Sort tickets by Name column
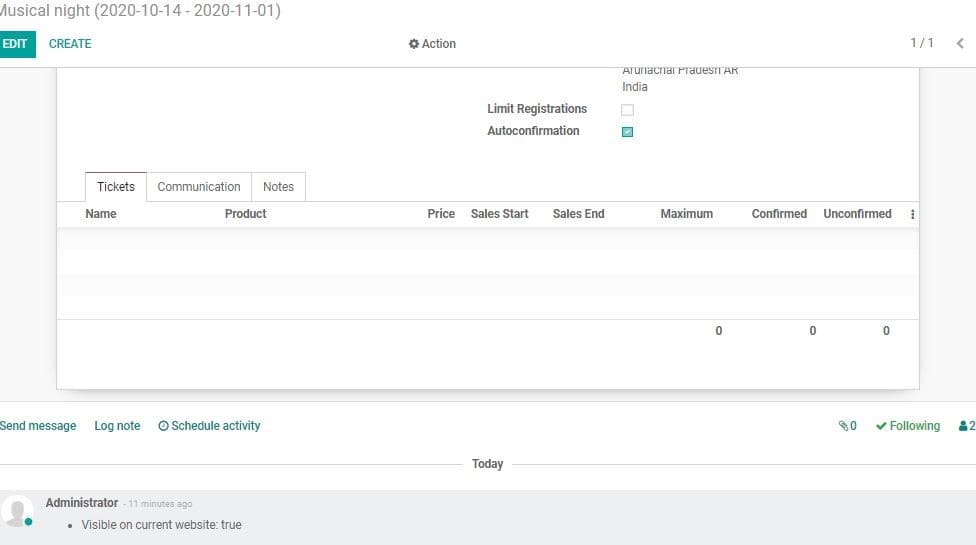Image resolution: width=976 pixels, height=545 pixels. tap(101, 214)
